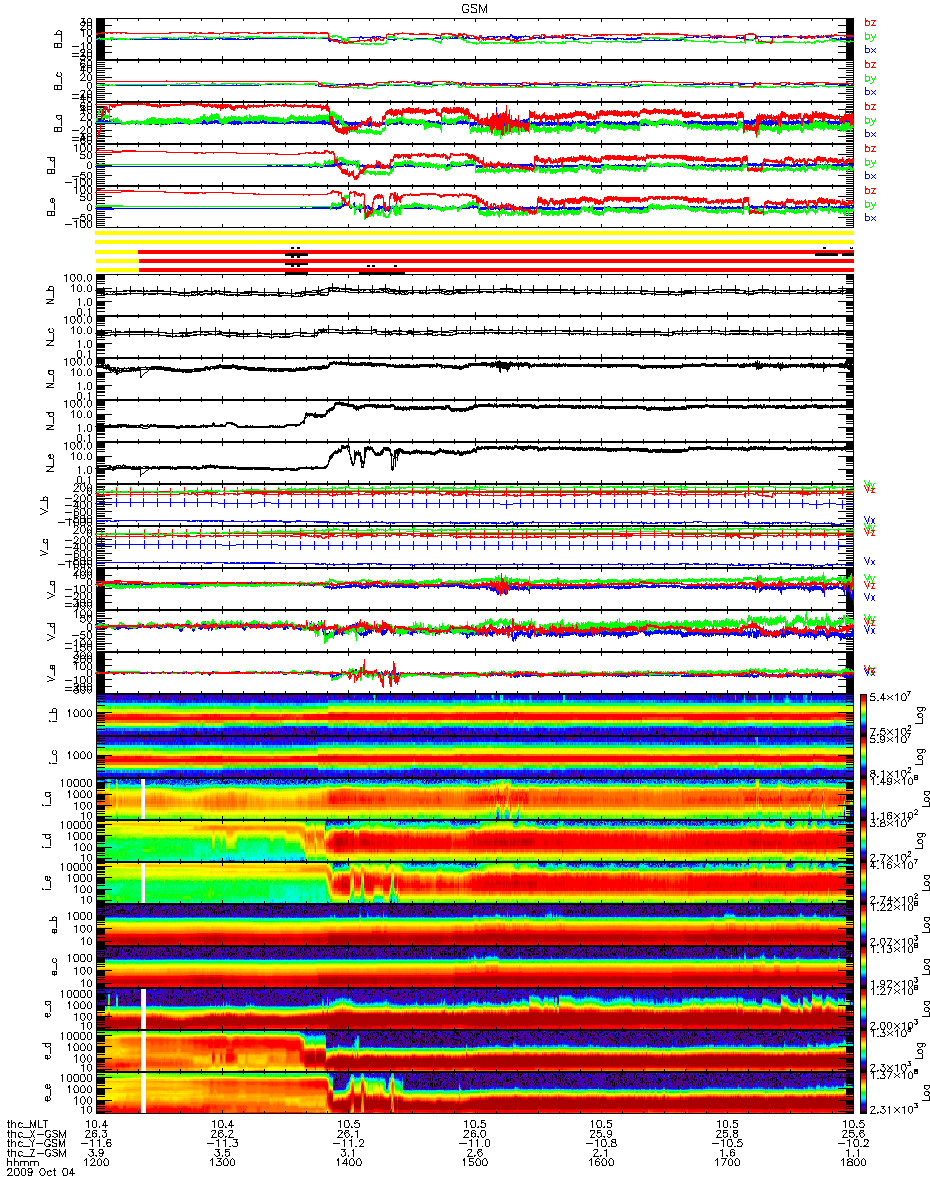Click the B_e axis label
Image resolution: width=930 pixels, height=1200 pixels.
tap(50, 208)
